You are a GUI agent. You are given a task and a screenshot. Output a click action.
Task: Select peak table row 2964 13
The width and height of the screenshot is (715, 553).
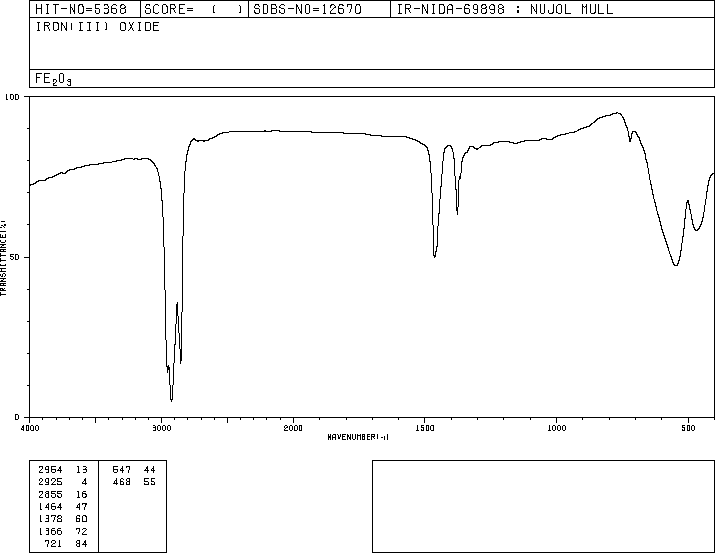(x=63, y=470)
